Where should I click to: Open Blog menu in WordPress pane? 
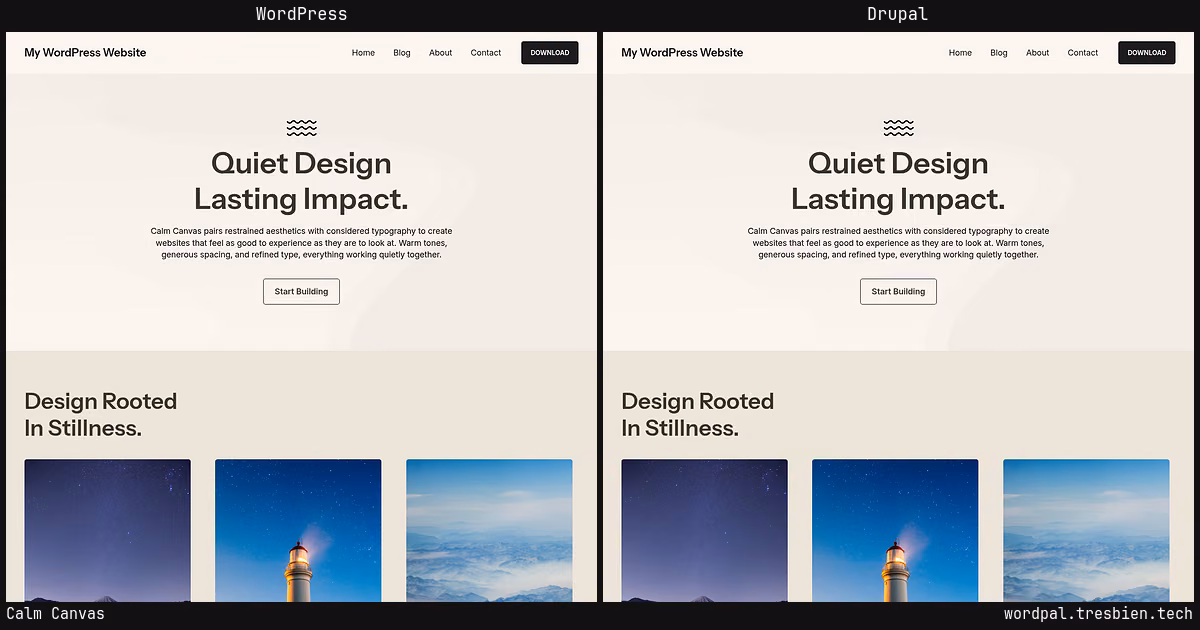pos(402,53)
